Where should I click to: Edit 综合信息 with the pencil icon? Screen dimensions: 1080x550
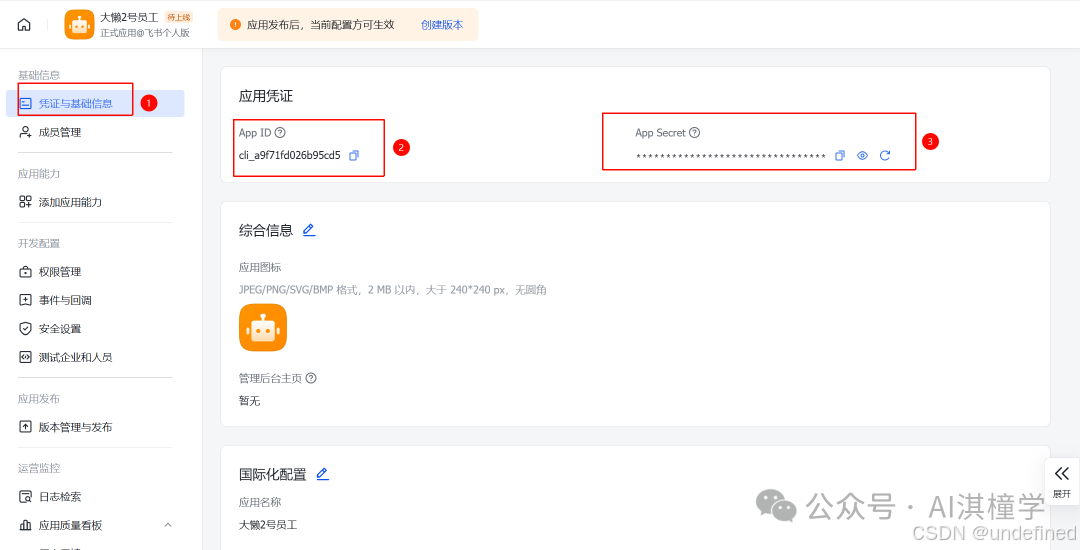pos(309,230)
